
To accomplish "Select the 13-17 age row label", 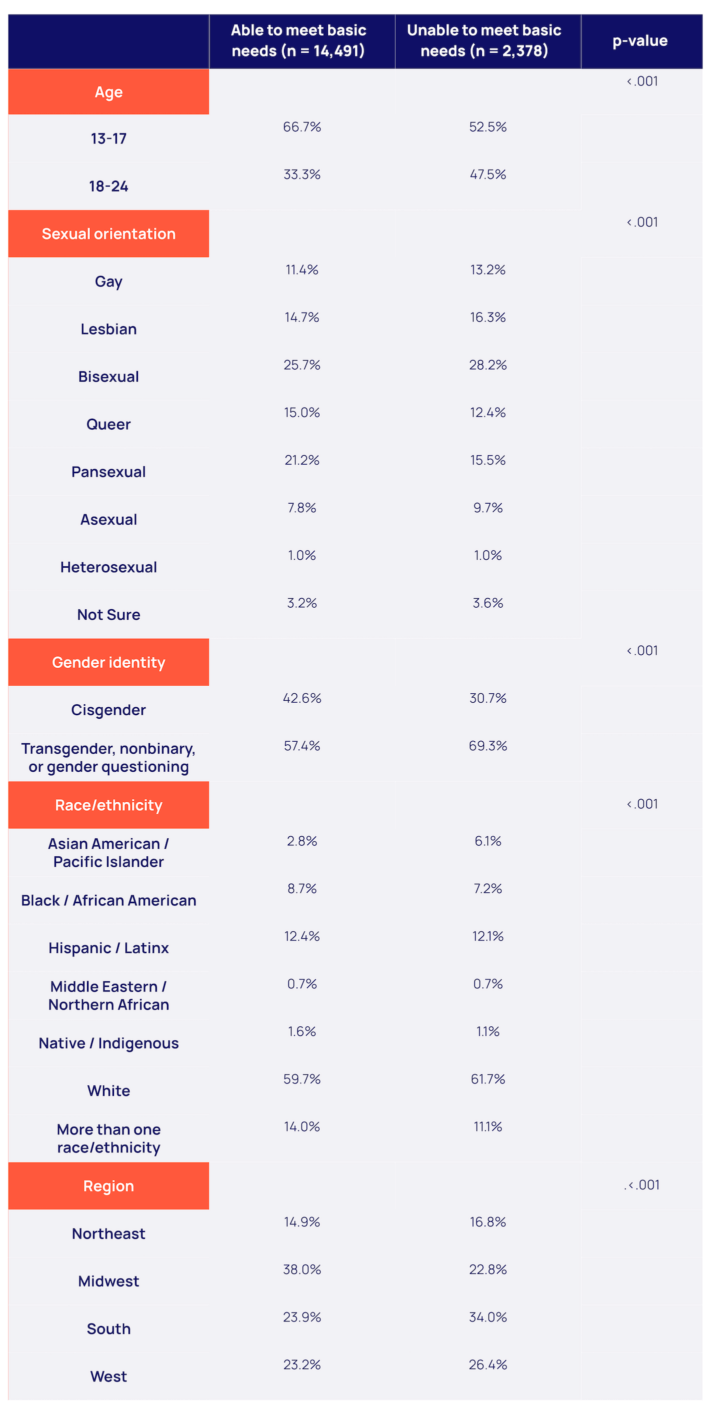I will pos(109,139).
